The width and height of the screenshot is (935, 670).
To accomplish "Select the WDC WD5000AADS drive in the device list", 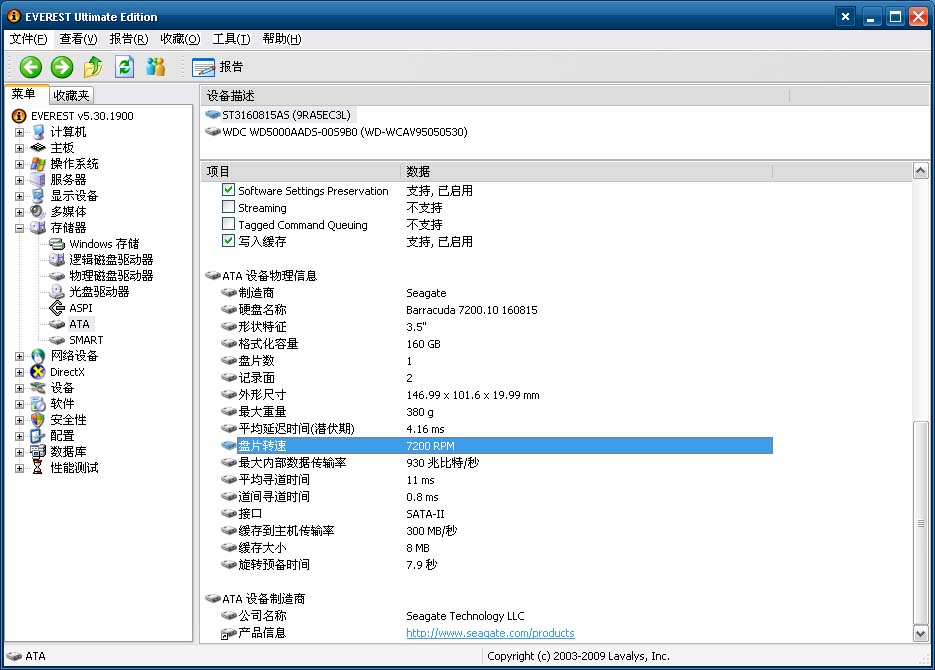I will (x=344, y=132).
